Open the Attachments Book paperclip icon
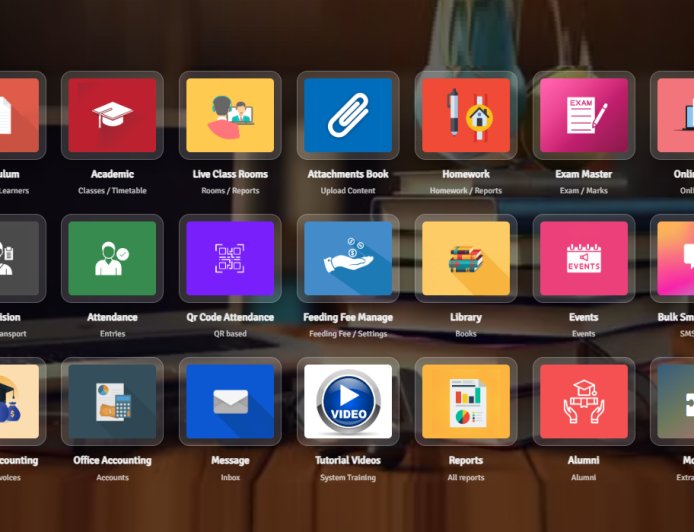694x532 pixels. 348,115
